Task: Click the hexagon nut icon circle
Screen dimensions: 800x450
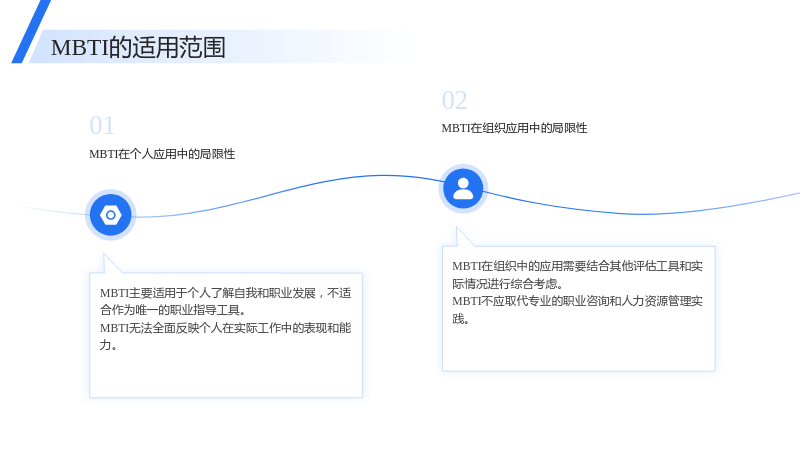Action: (x=111, y=215)
